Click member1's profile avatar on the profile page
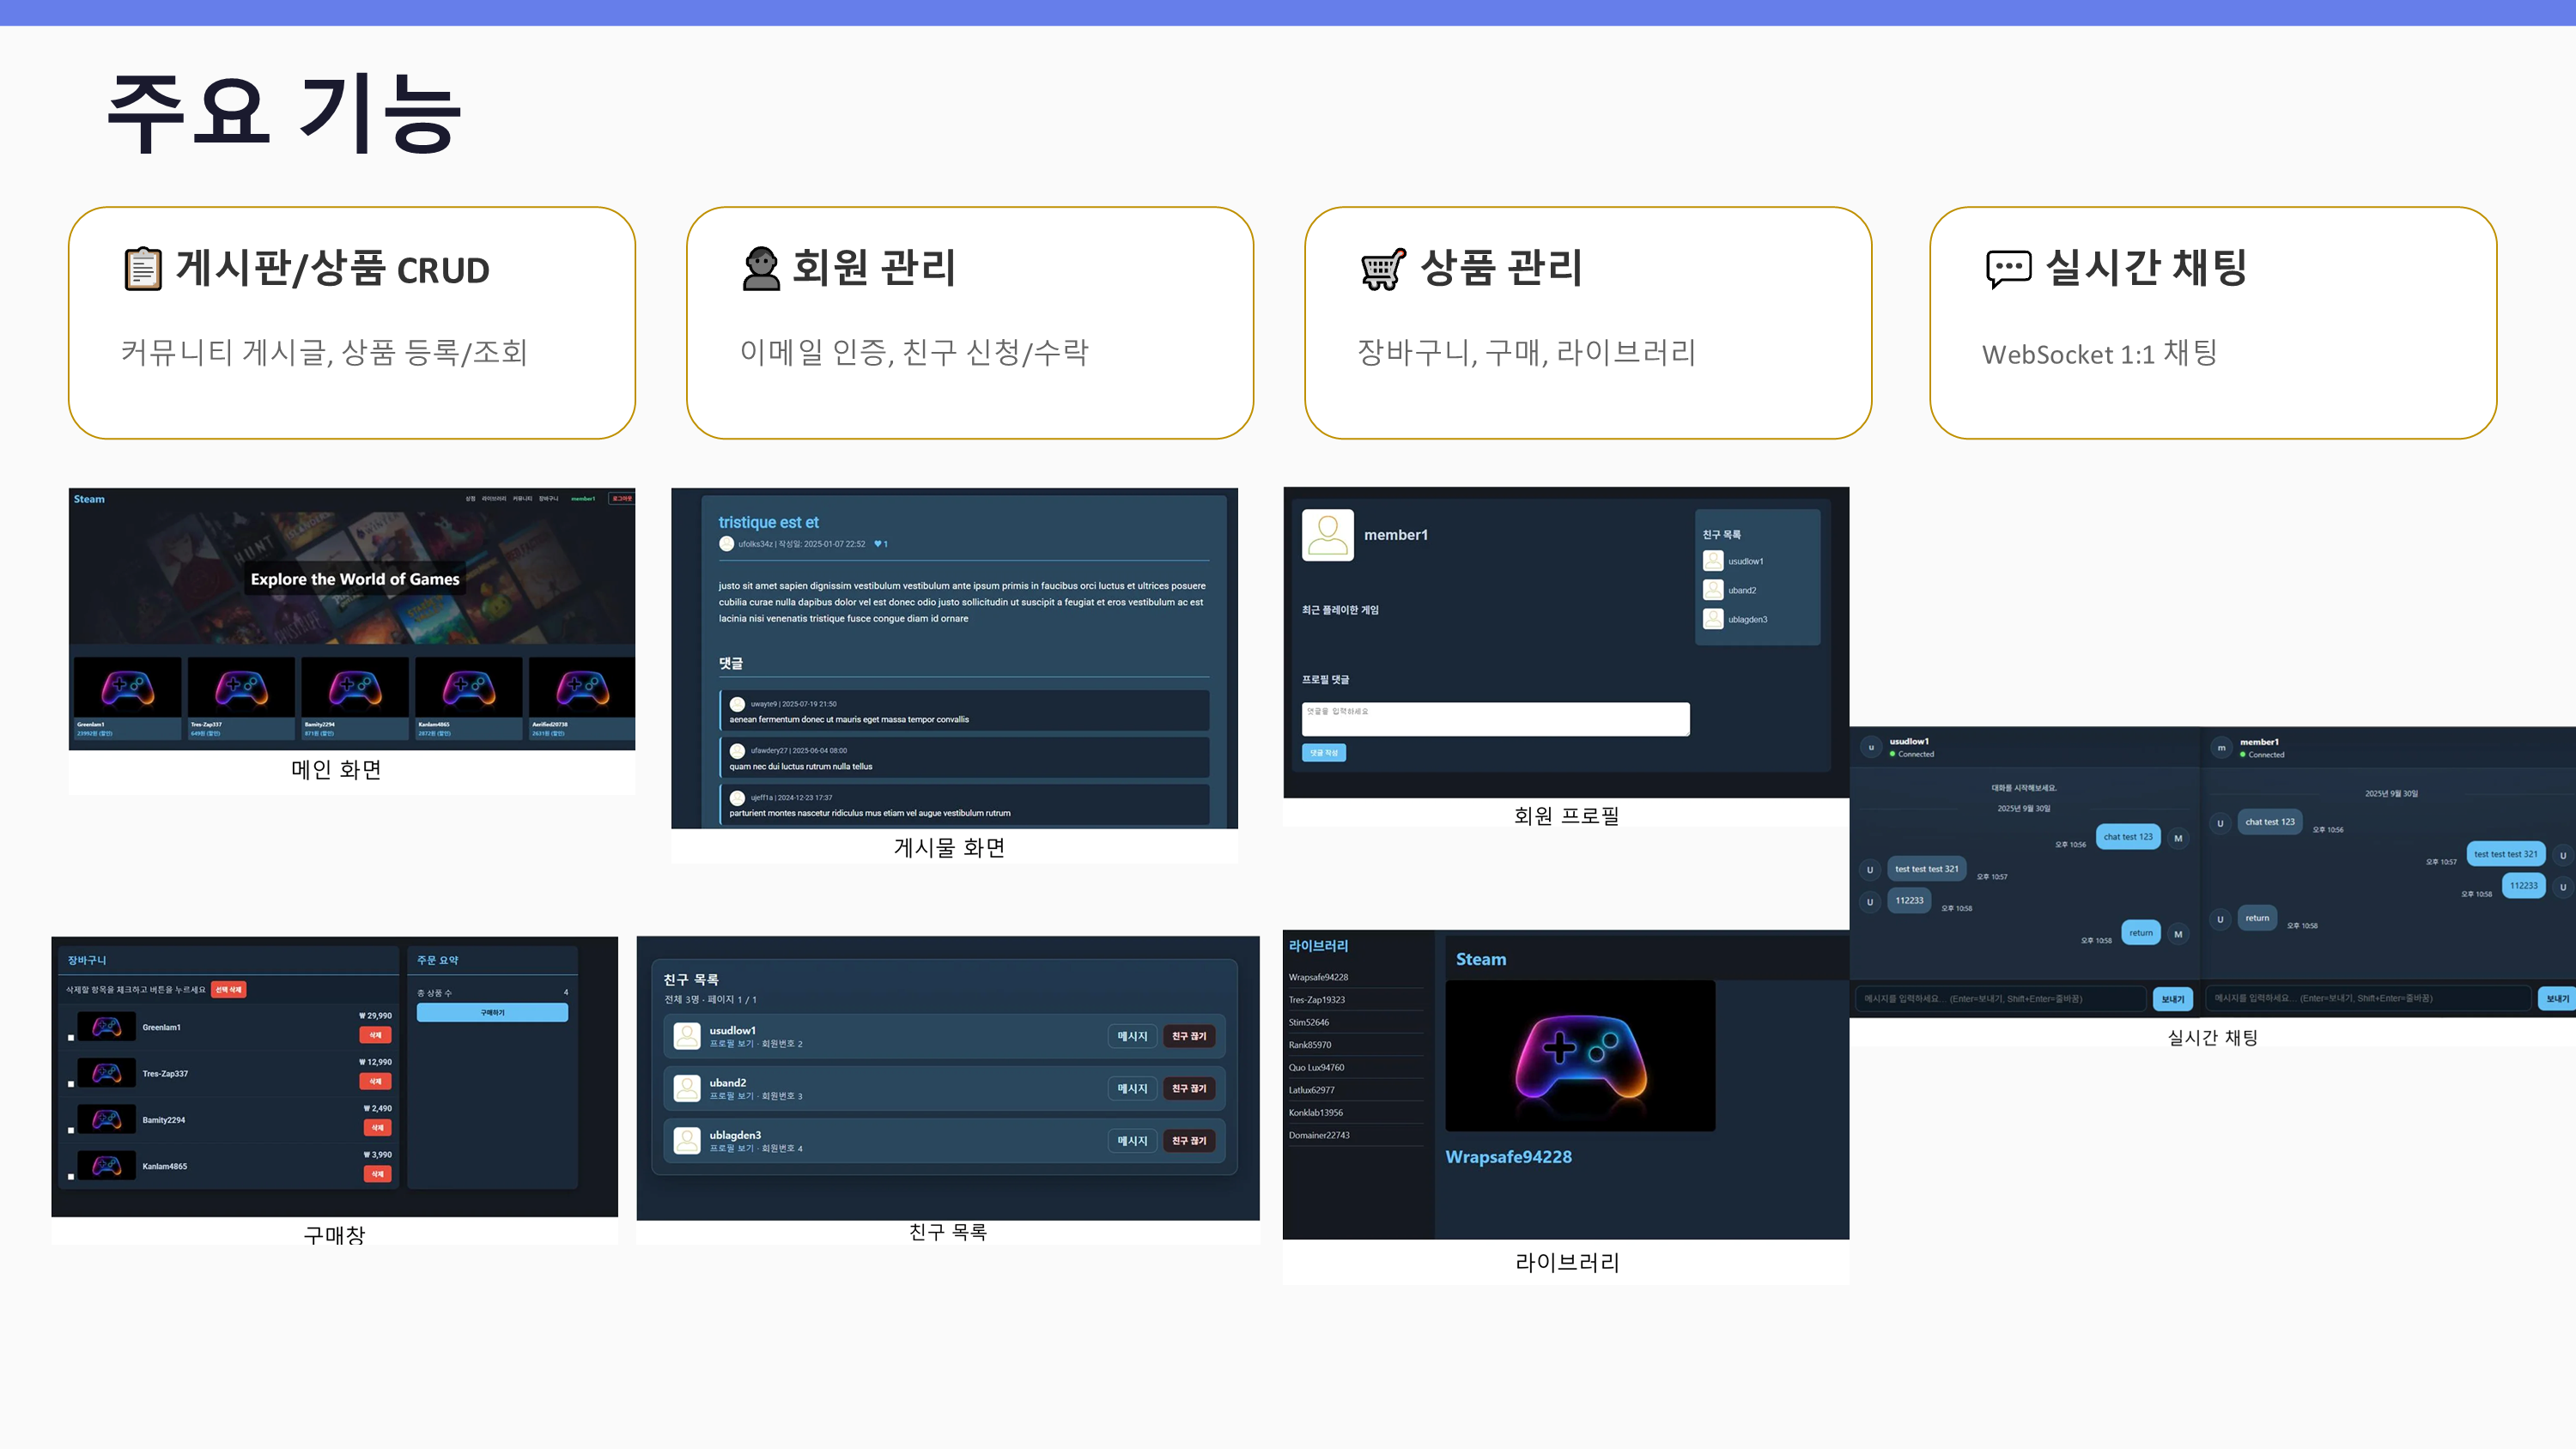The width and height of the screenshot is (2576, 1449). coord(1327,535)
